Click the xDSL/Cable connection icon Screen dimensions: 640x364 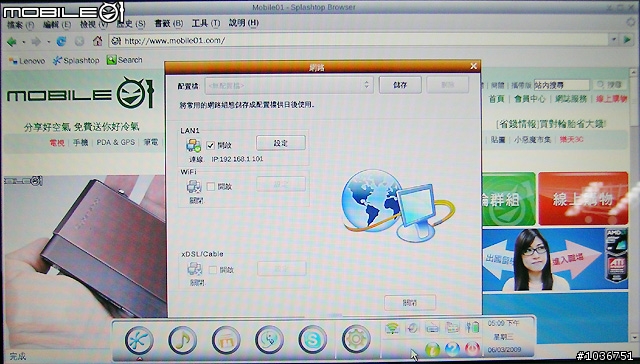[194, 269]
